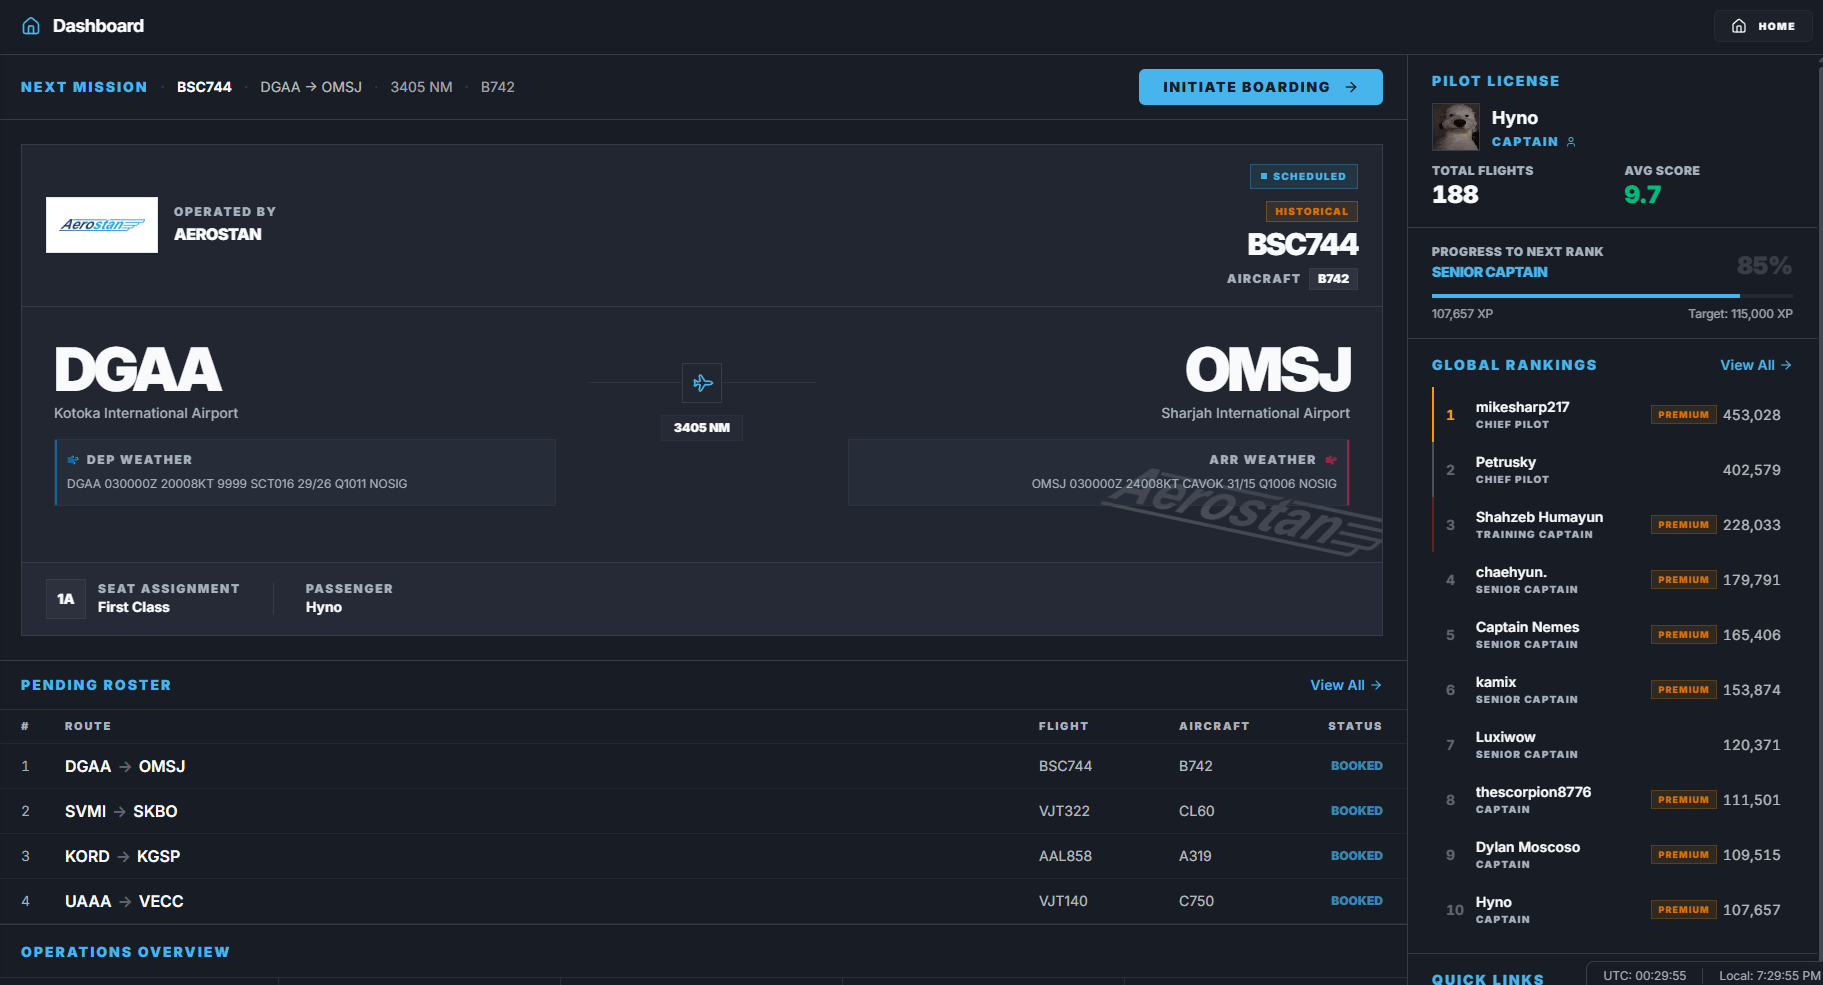
Task: Click the arrow icon on Initiate Boarding
Action: [1351, 87]
